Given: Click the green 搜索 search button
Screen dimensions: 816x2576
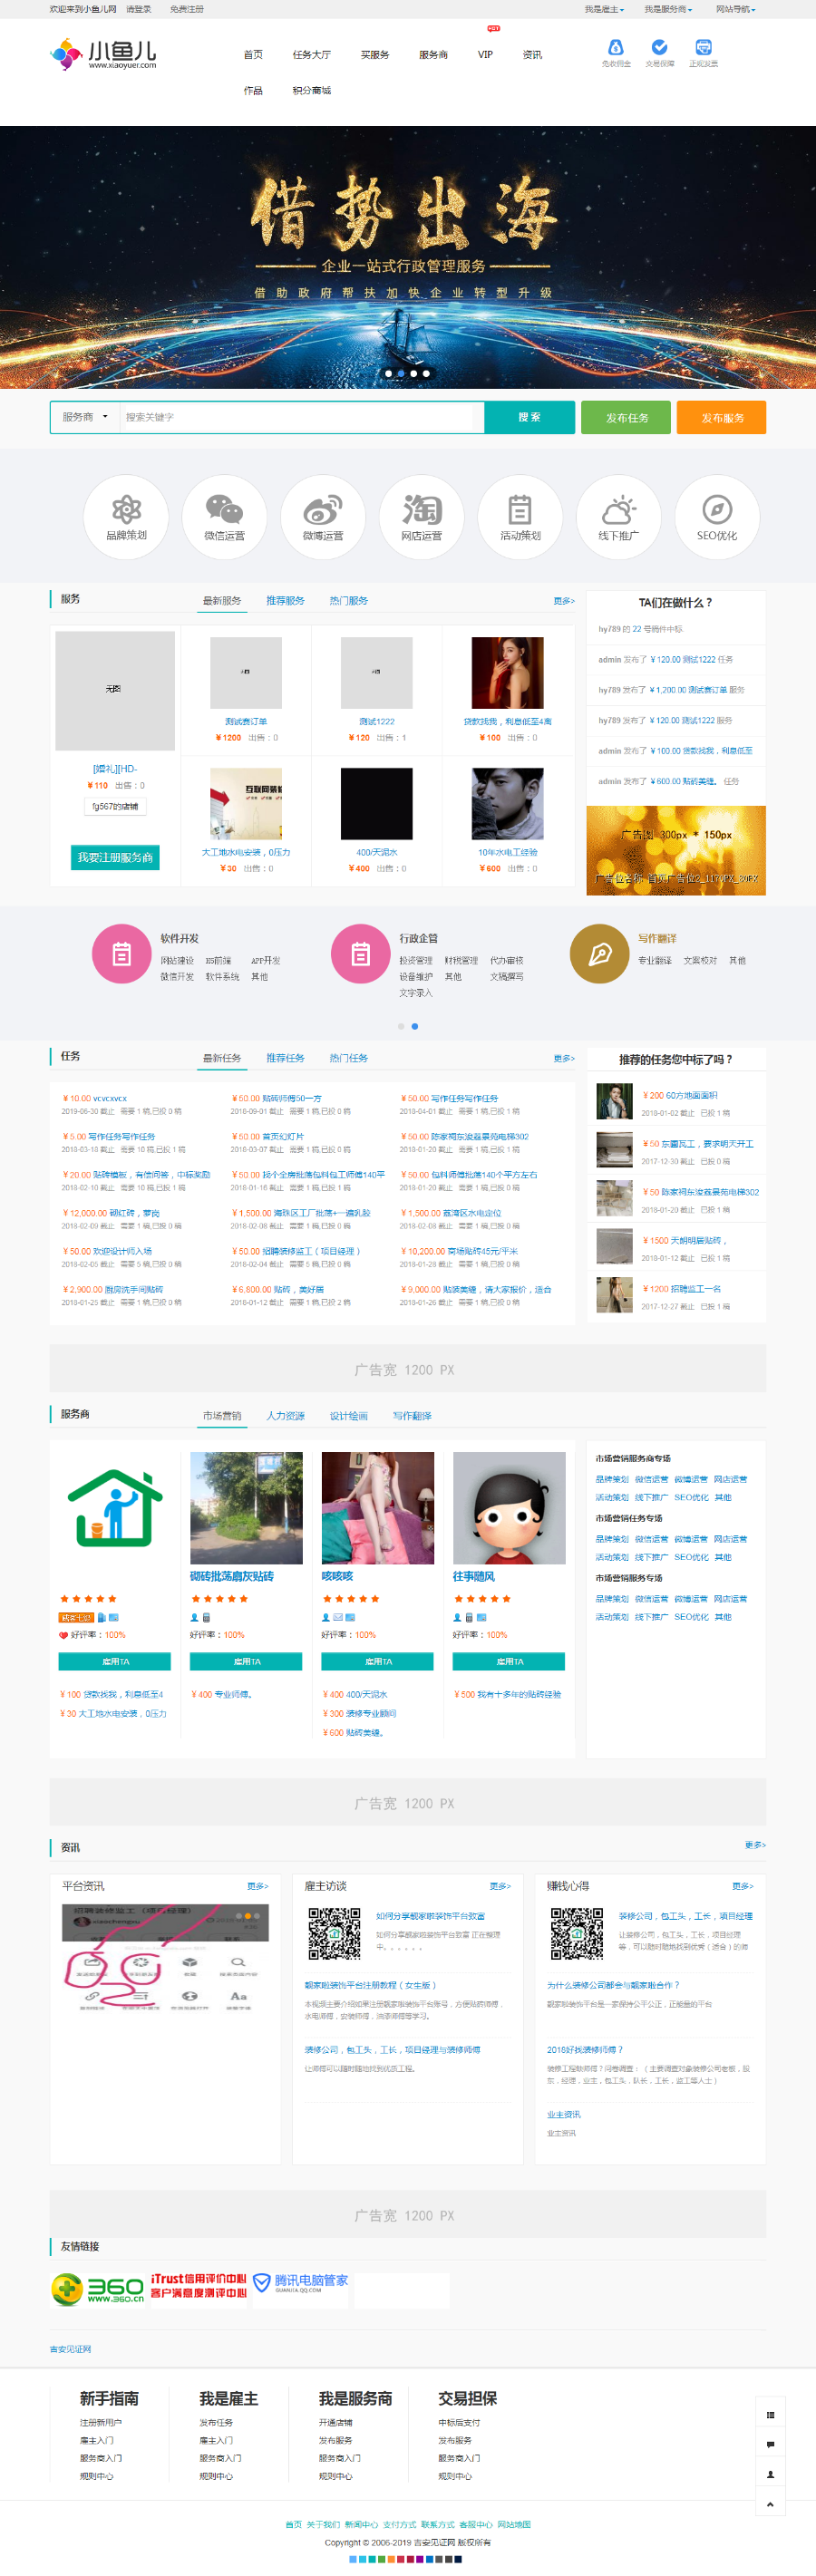Looking at the screenshot, I should point(530,417).
